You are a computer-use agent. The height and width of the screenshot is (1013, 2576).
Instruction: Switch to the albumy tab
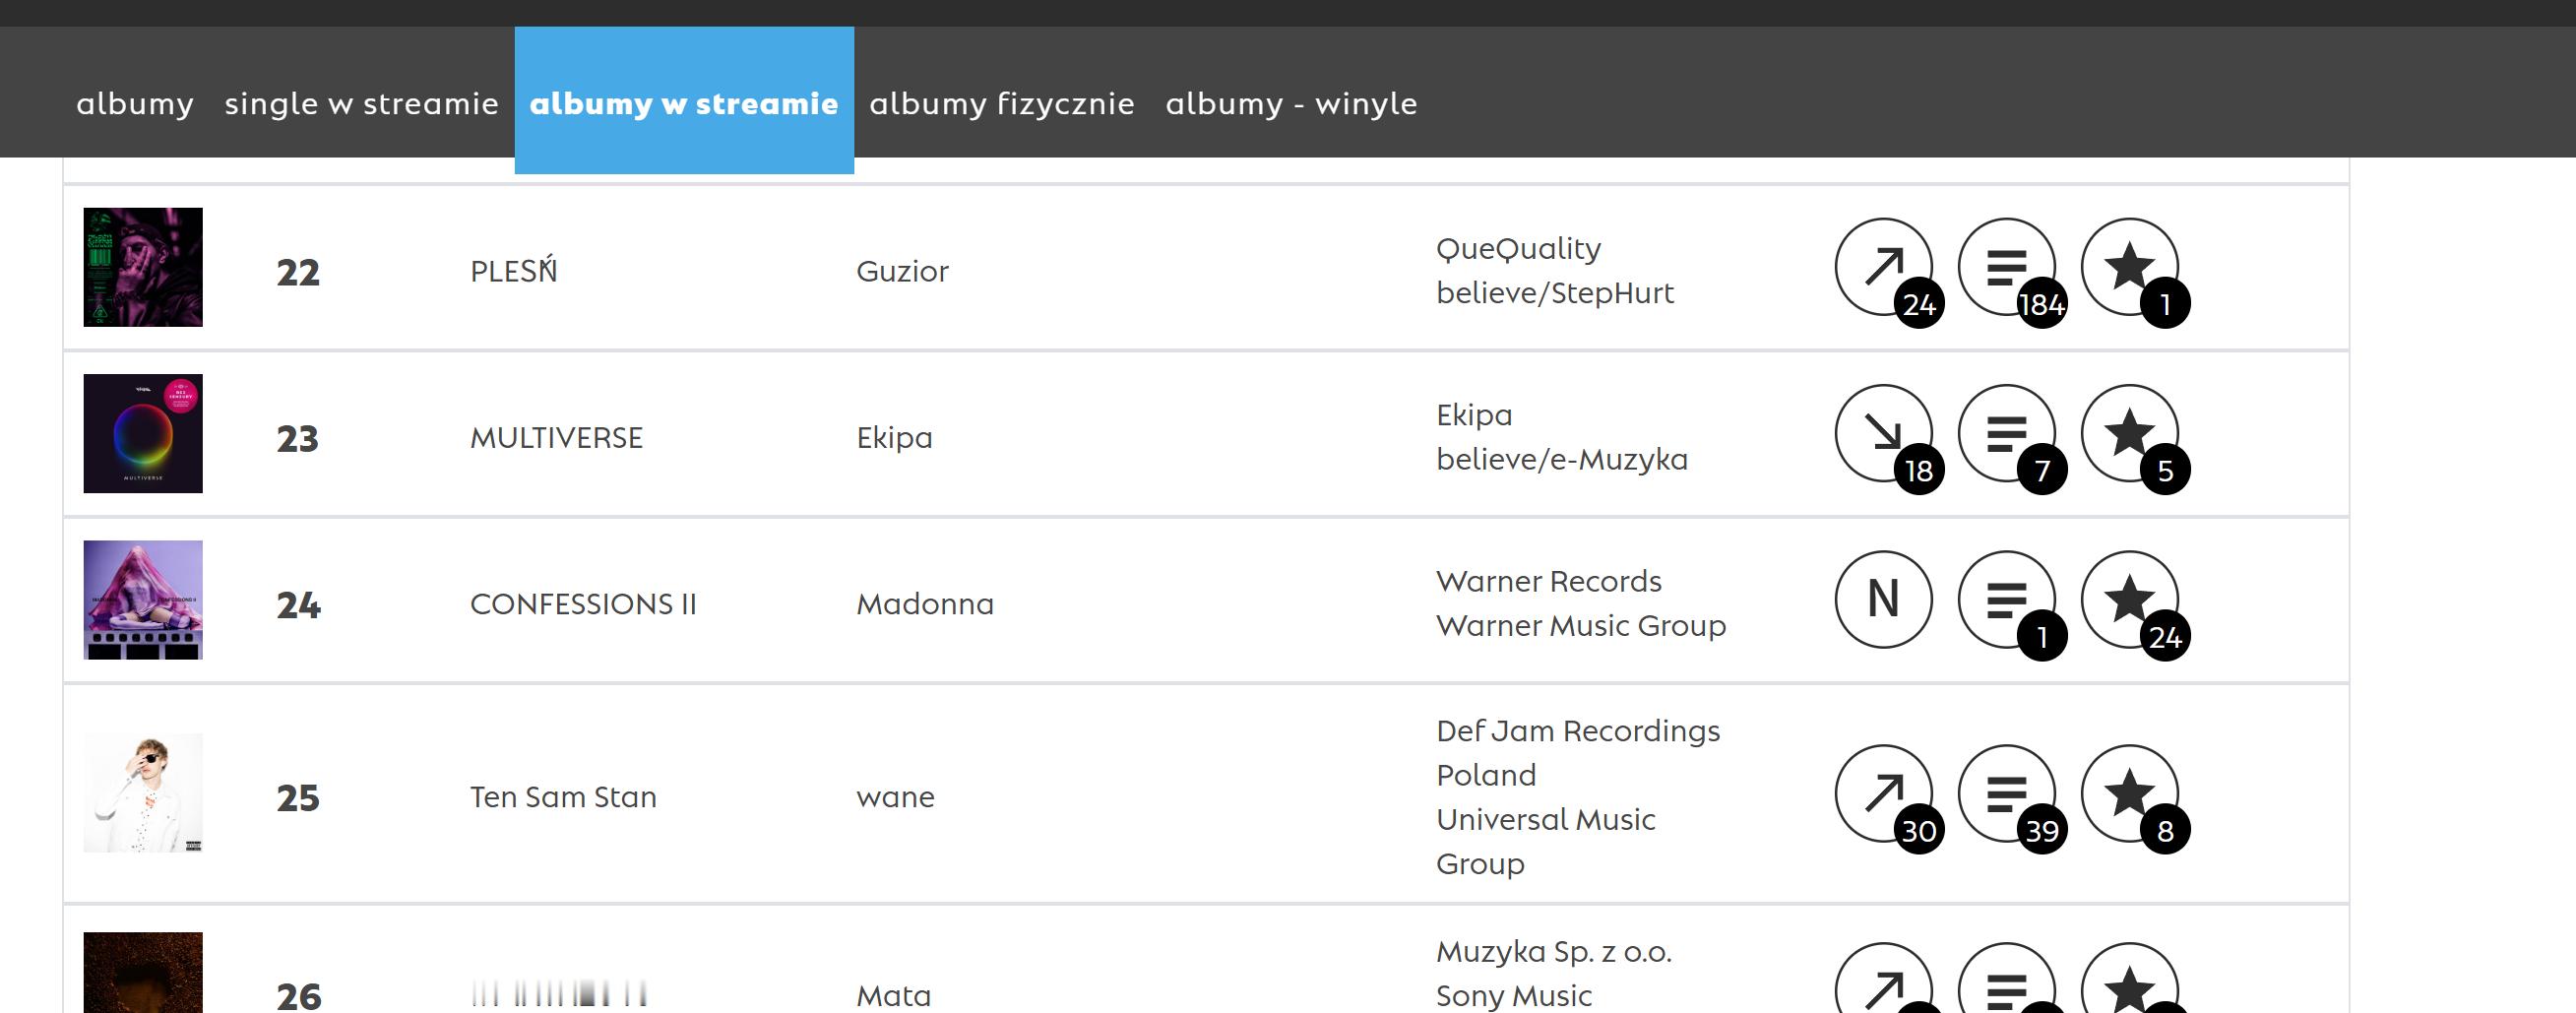pyautogui.click(x=135, y=103)
